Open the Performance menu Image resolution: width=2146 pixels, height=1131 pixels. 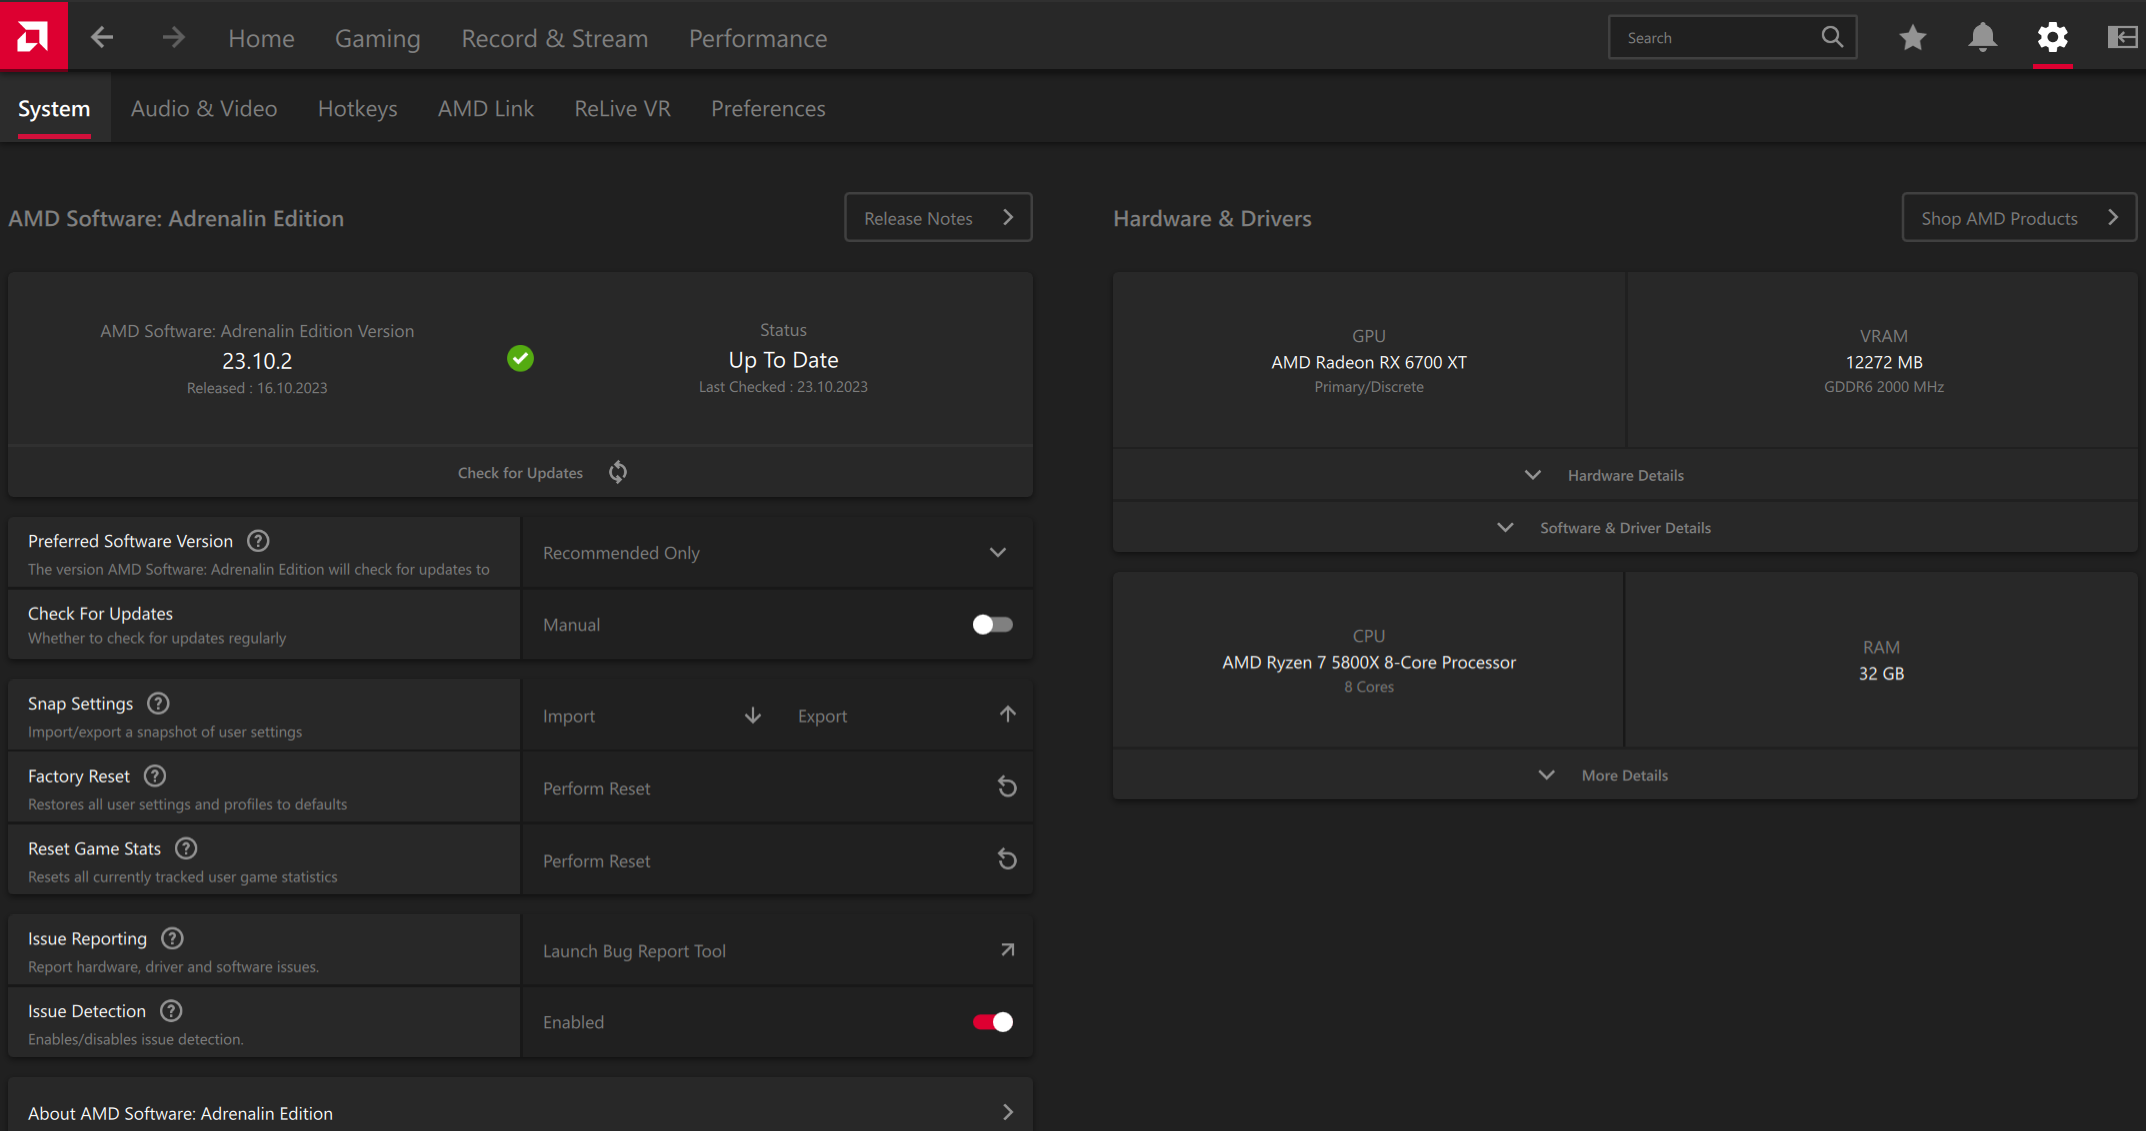click(x=757, y=39)
